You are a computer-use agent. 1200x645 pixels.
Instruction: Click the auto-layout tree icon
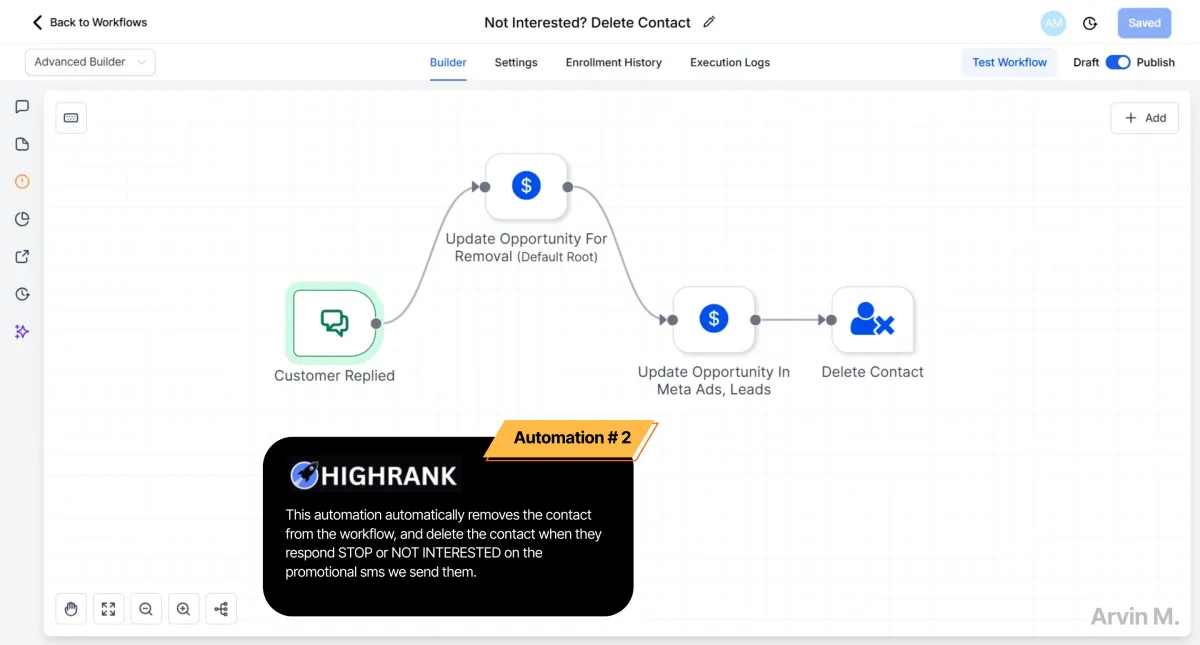tap(221, 608)
